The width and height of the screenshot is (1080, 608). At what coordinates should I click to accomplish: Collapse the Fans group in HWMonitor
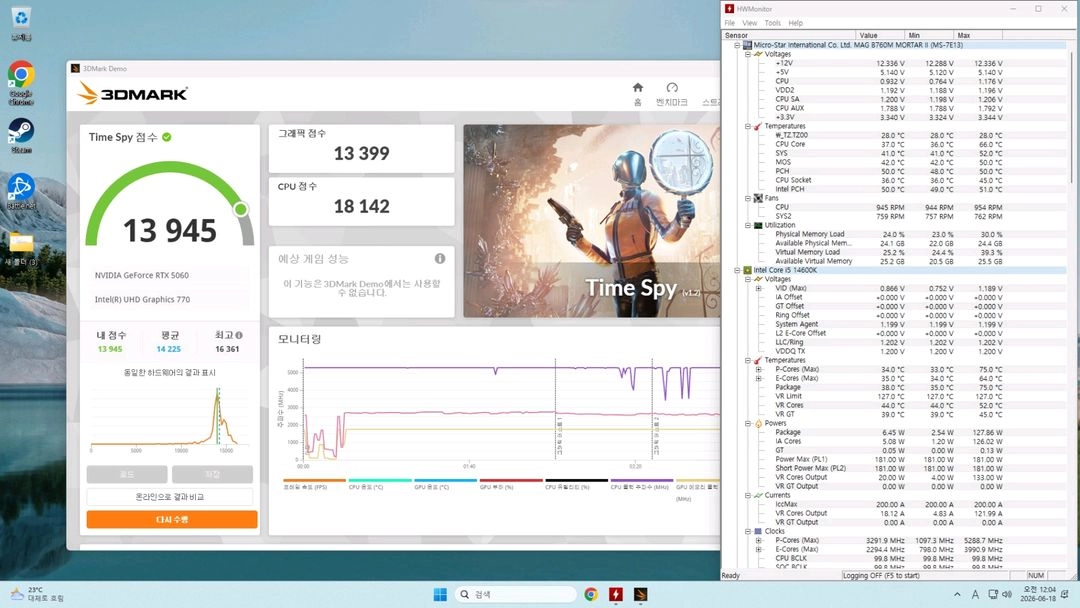(748, 198)
